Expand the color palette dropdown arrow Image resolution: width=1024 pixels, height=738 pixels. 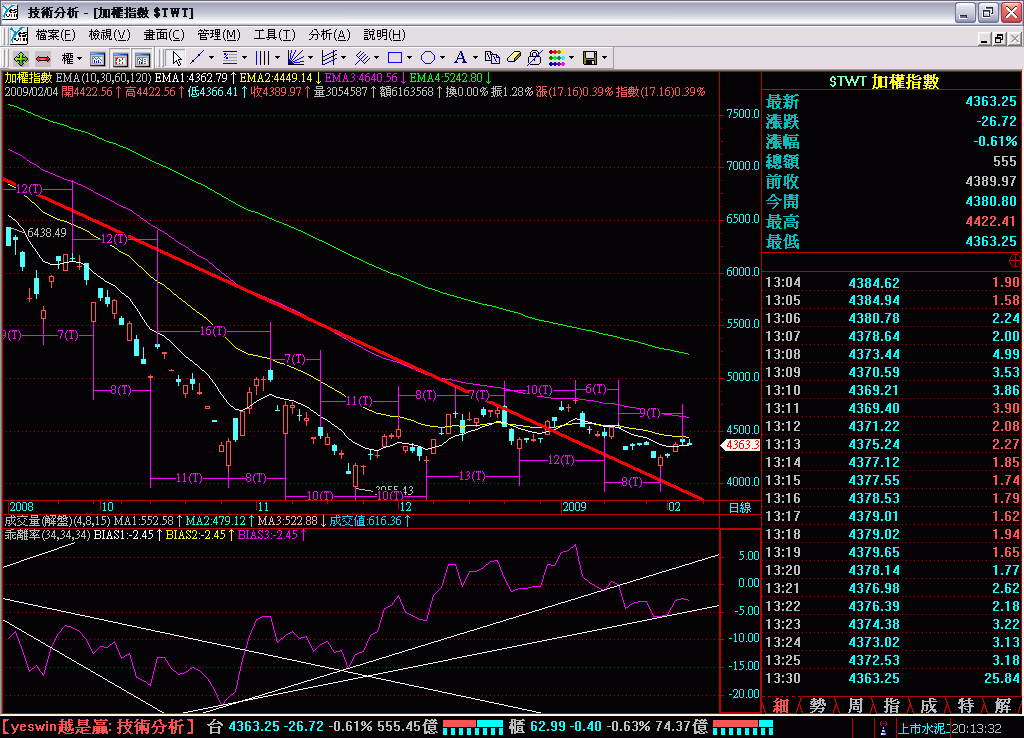tap(572, 59)
